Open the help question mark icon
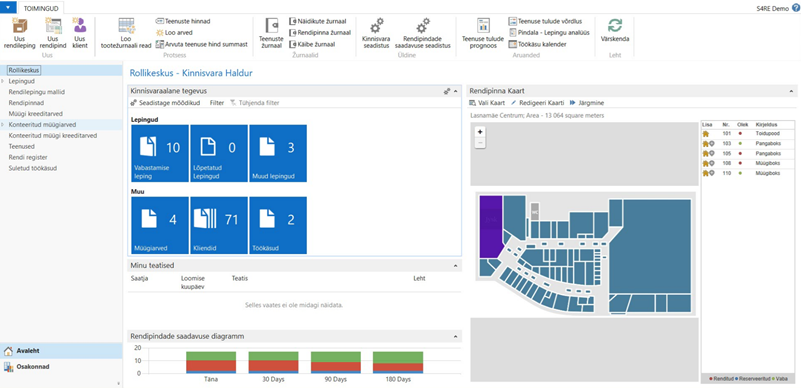 coord(795,8)
